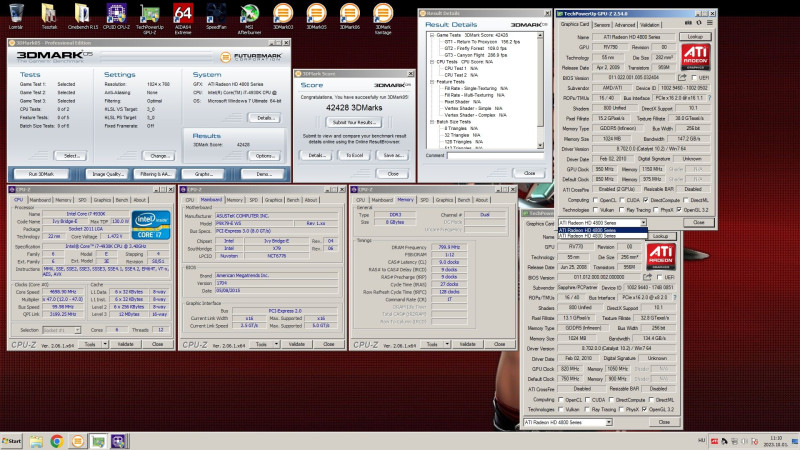Launch the 3DMark03 desktop shortcut
This screenshot has width=800, height=450.
(x=283, y=16)
